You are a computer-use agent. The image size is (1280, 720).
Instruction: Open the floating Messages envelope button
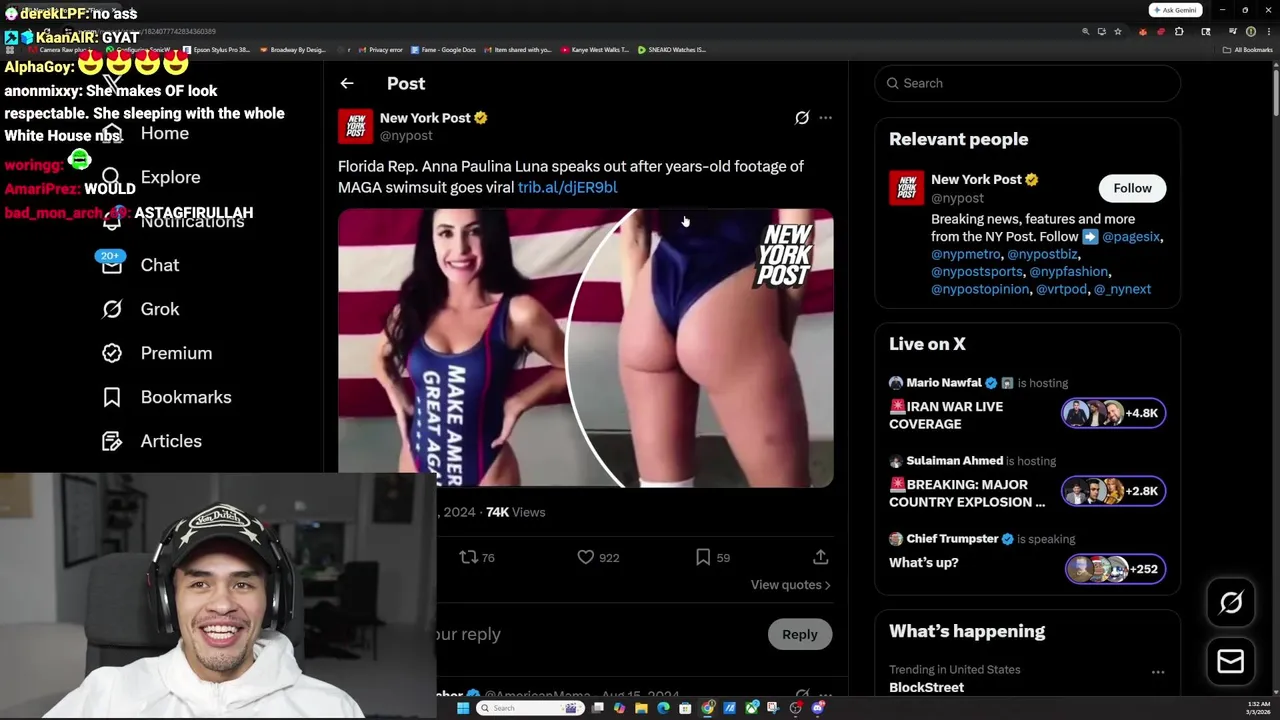[x=1231, y=661]
